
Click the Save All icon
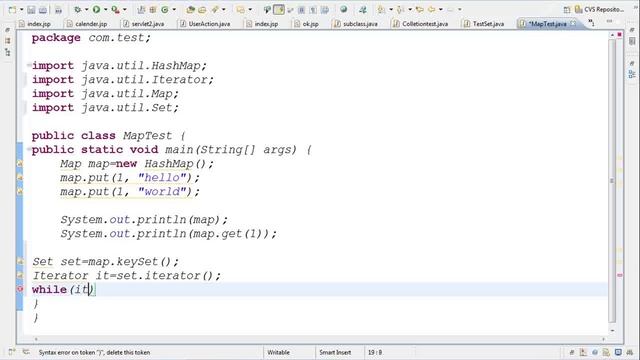click(x=43, y=9)
